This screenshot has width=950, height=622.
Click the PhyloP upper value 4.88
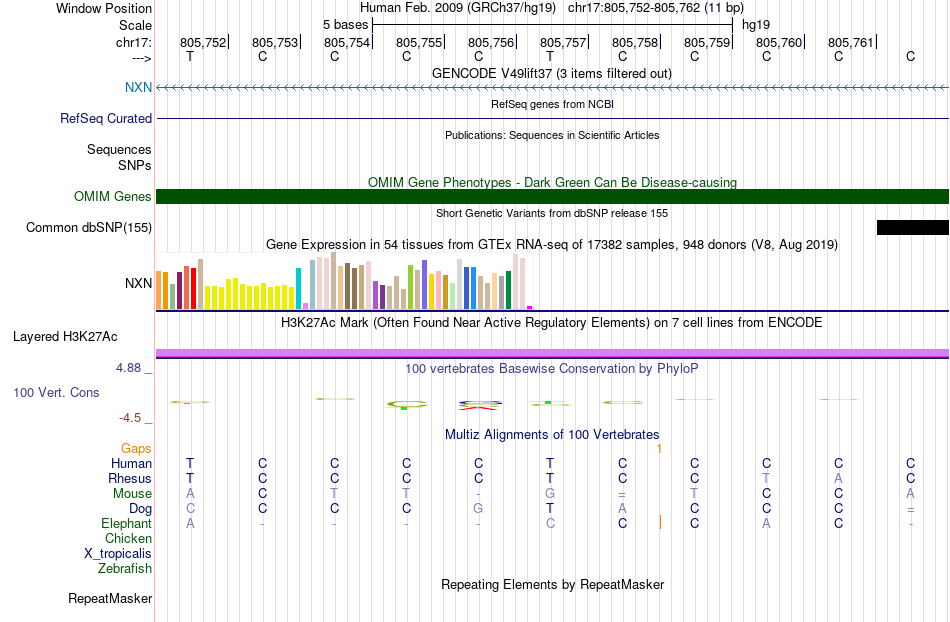tap(128, 368)
